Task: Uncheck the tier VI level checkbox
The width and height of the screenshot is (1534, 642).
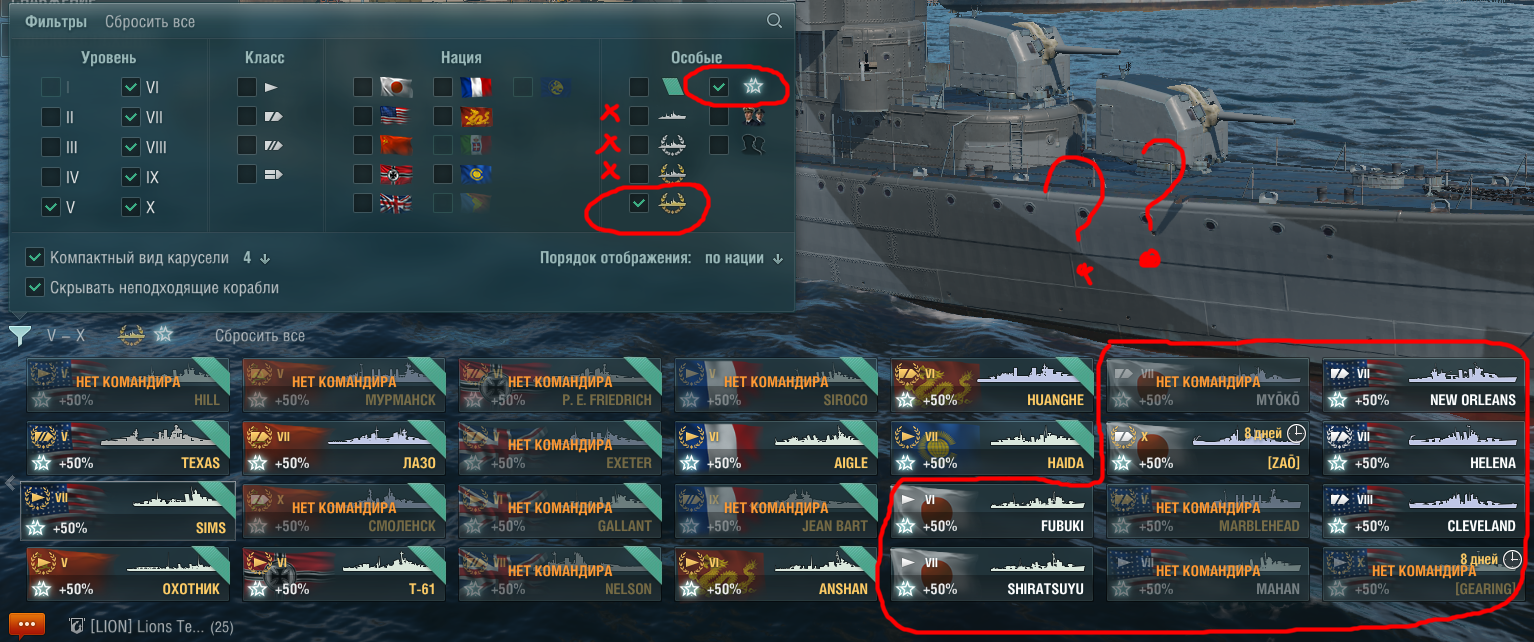Action: 131,87
